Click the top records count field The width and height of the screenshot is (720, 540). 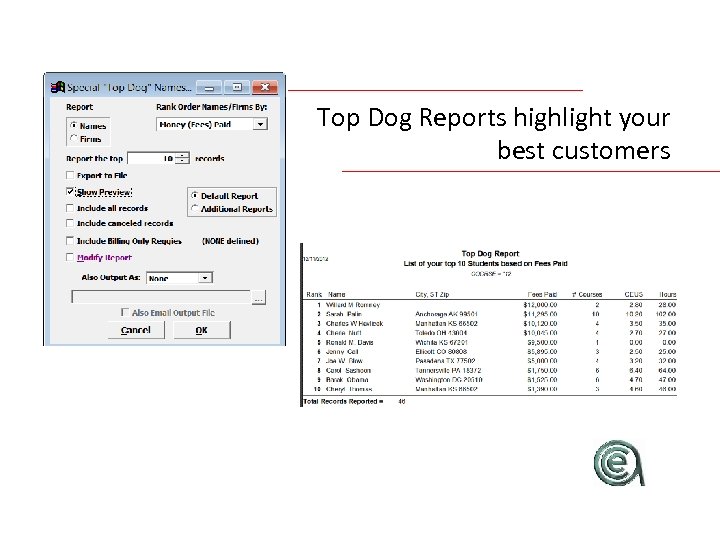click(151, 158)
